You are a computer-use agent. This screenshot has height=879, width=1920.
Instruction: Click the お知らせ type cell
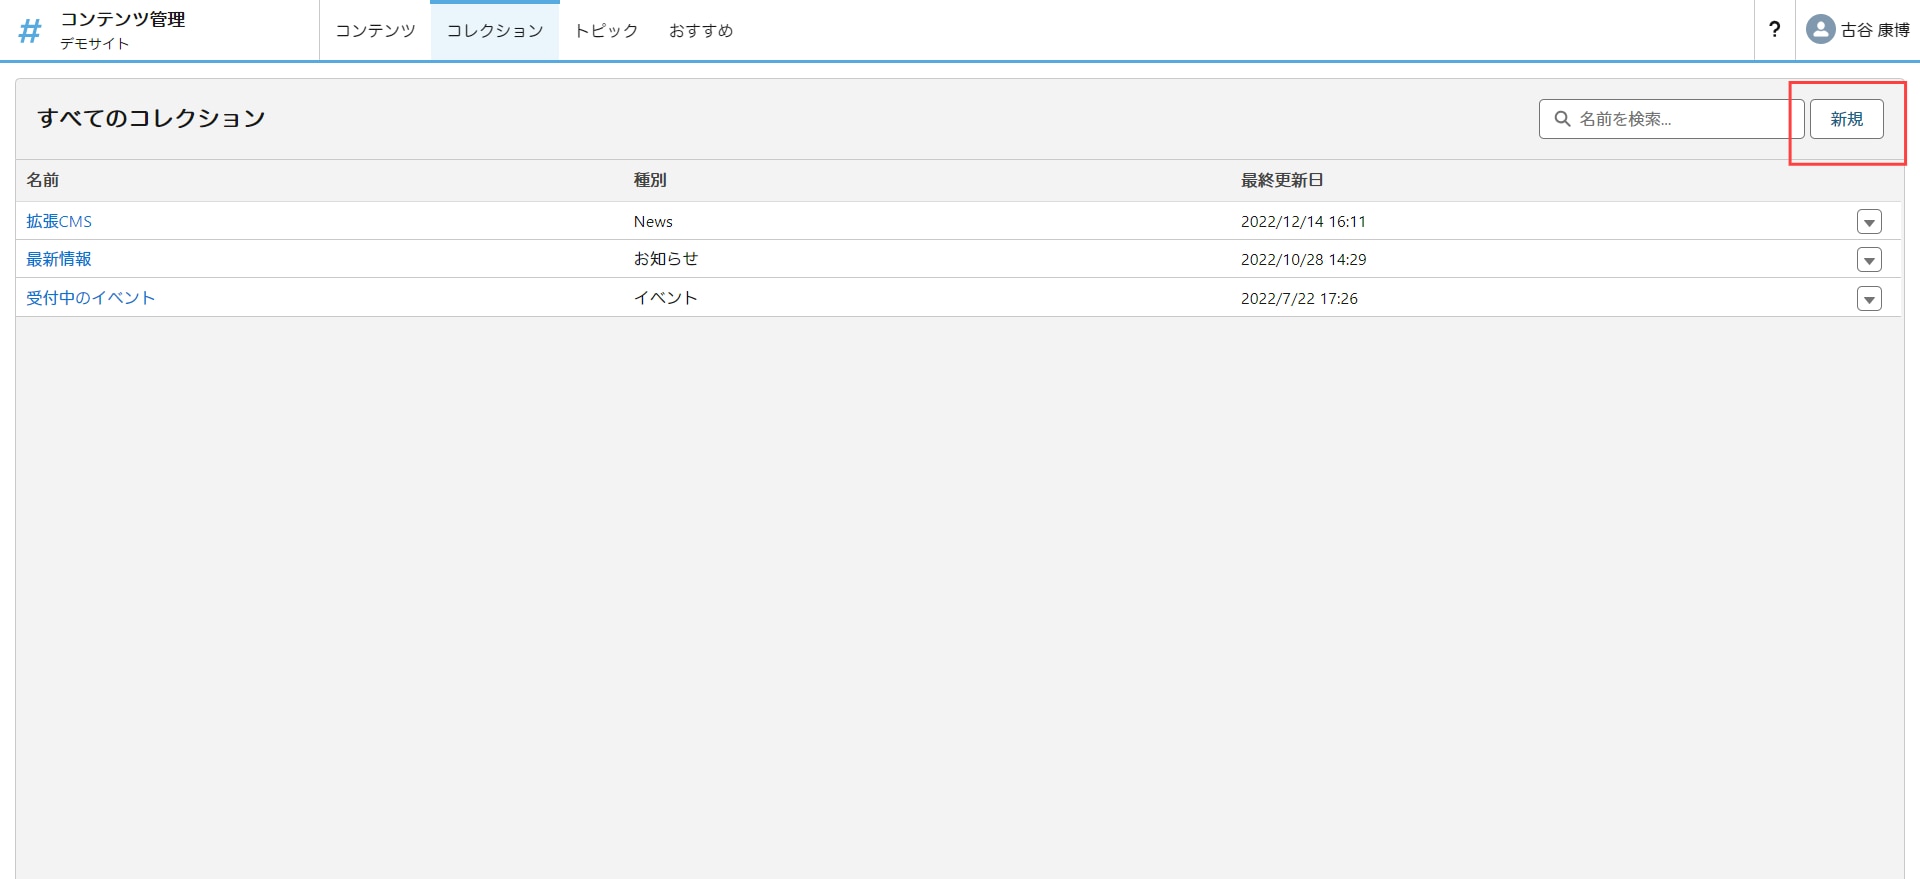tap(666, 259)
